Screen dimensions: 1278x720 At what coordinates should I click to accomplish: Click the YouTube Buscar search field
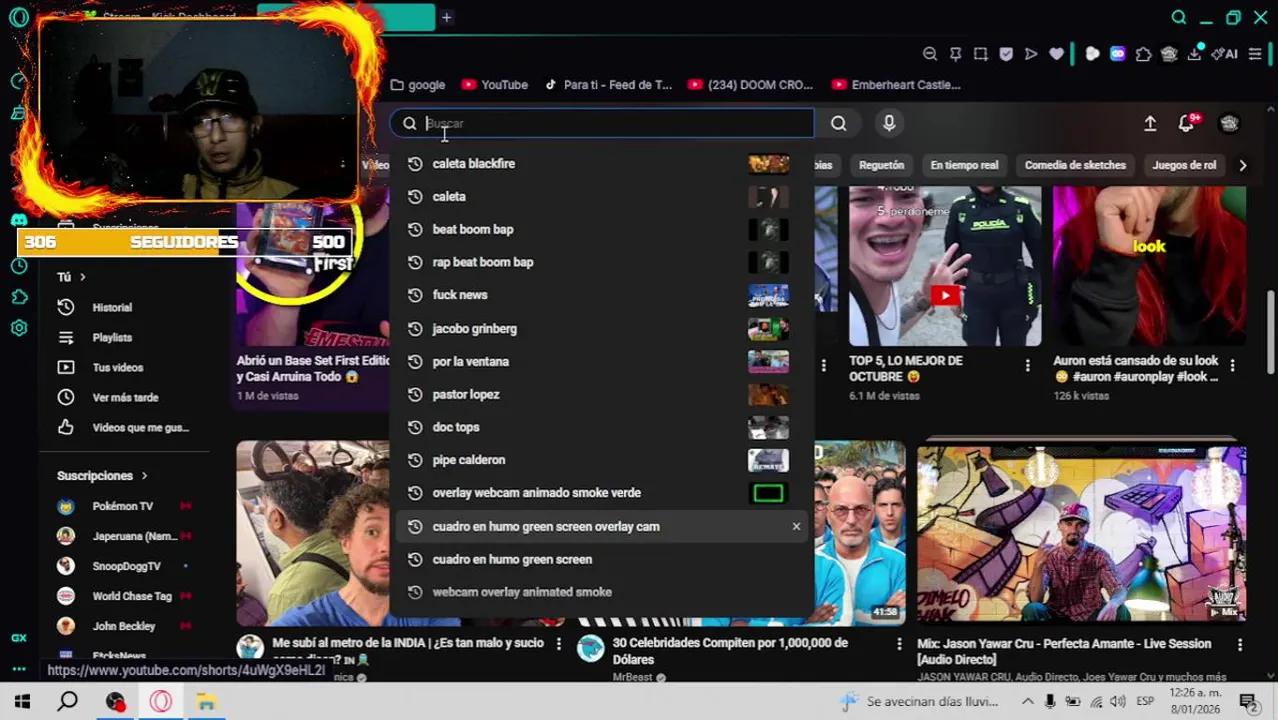(x=602, y=123)
